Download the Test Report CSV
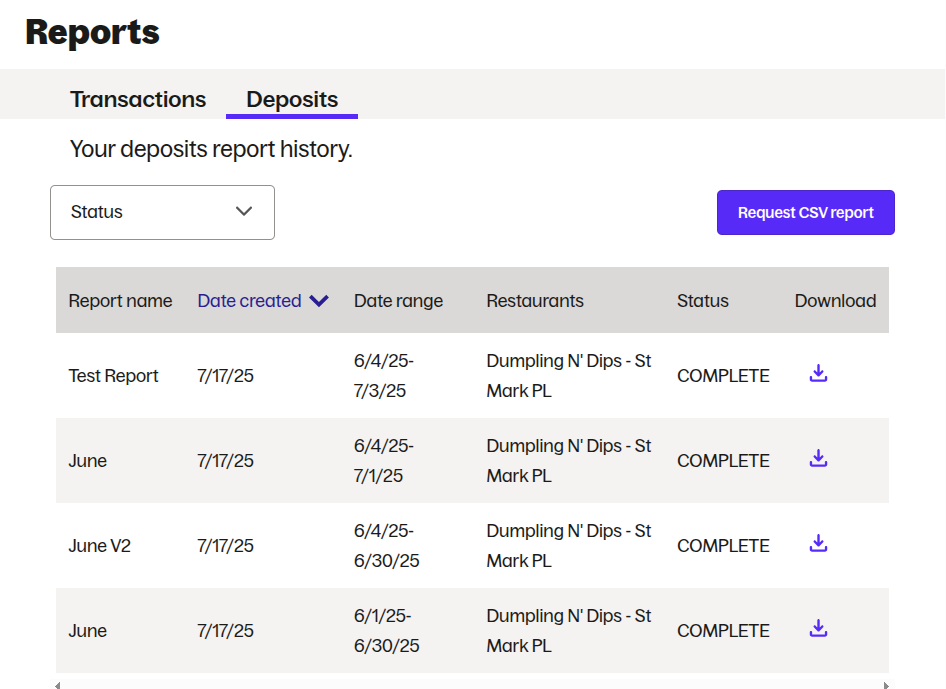Screen dimensions: 946x689 [x=818, y=373]
